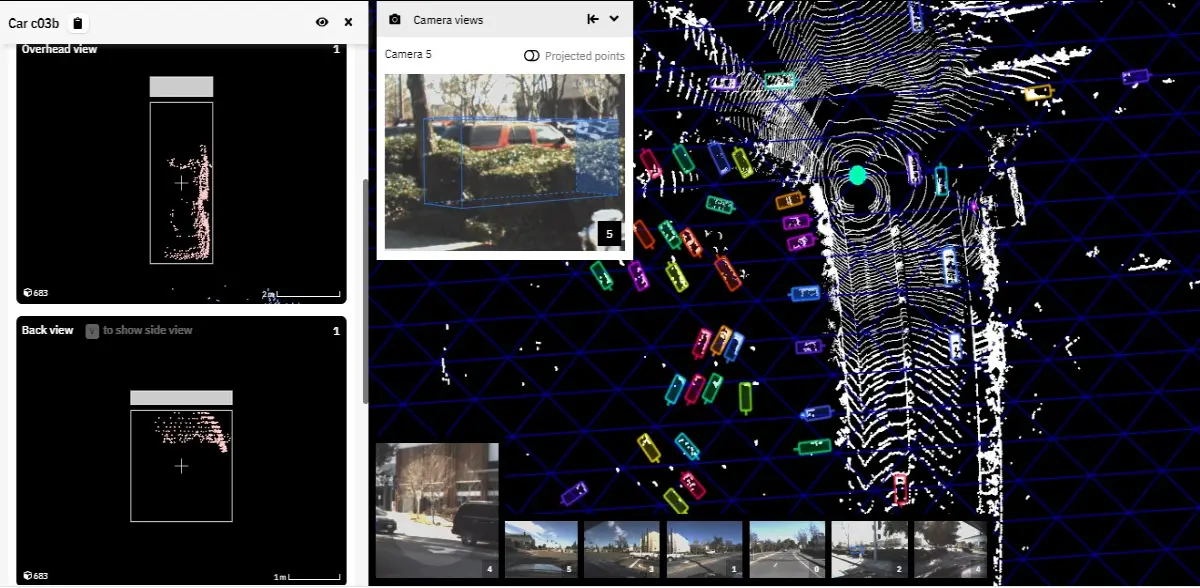This screenshot has width=1200, height=588.
Task: Click the left panel vertical scrollbar
Action: (364, 290)
